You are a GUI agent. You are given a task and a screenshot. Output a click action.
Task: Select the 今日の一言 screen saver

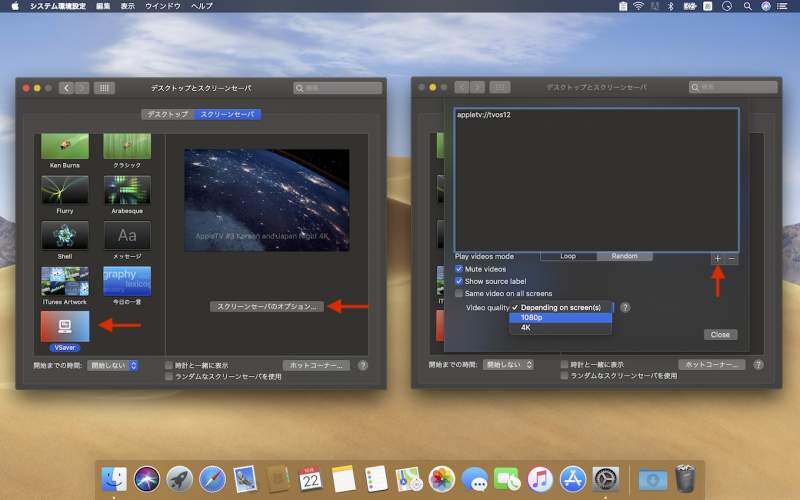[x=127, y=281]
